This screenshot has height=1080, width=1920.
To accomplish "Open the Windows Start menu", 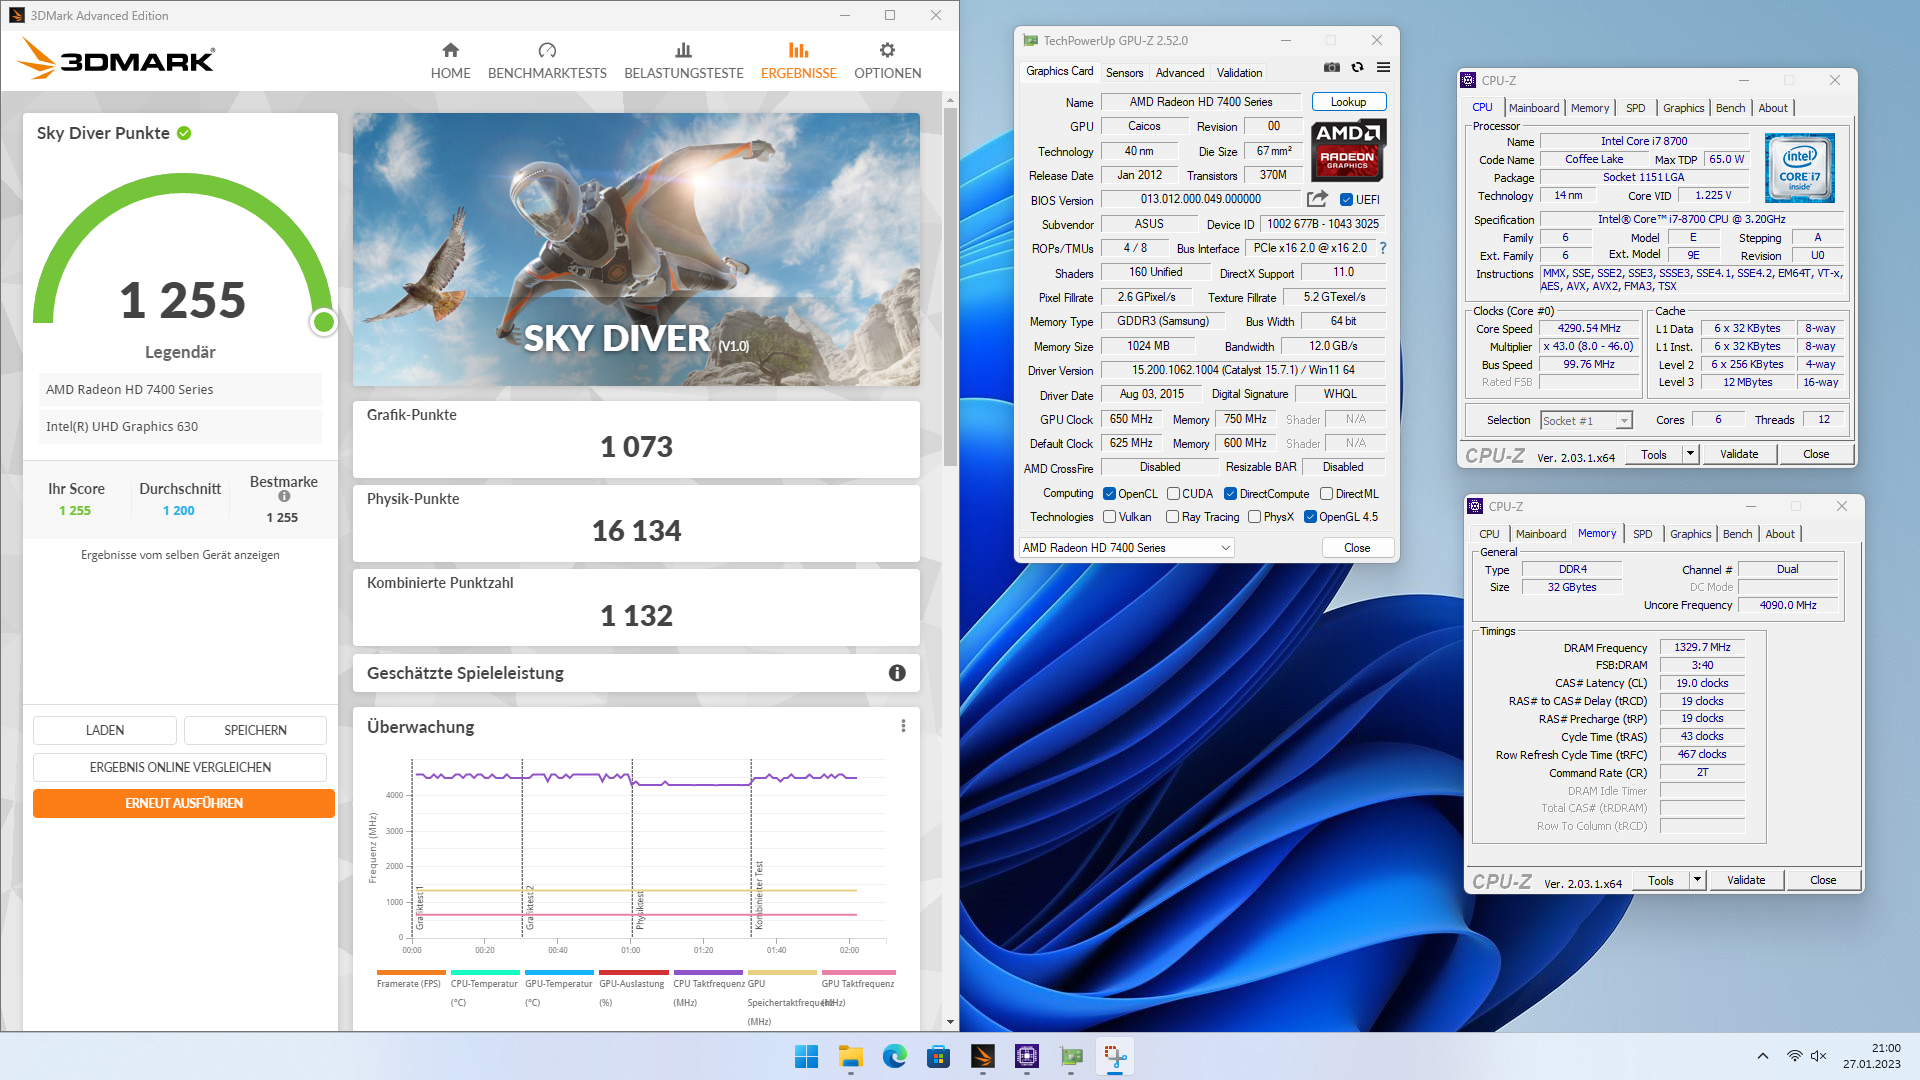I will [x=806, y=1056].
